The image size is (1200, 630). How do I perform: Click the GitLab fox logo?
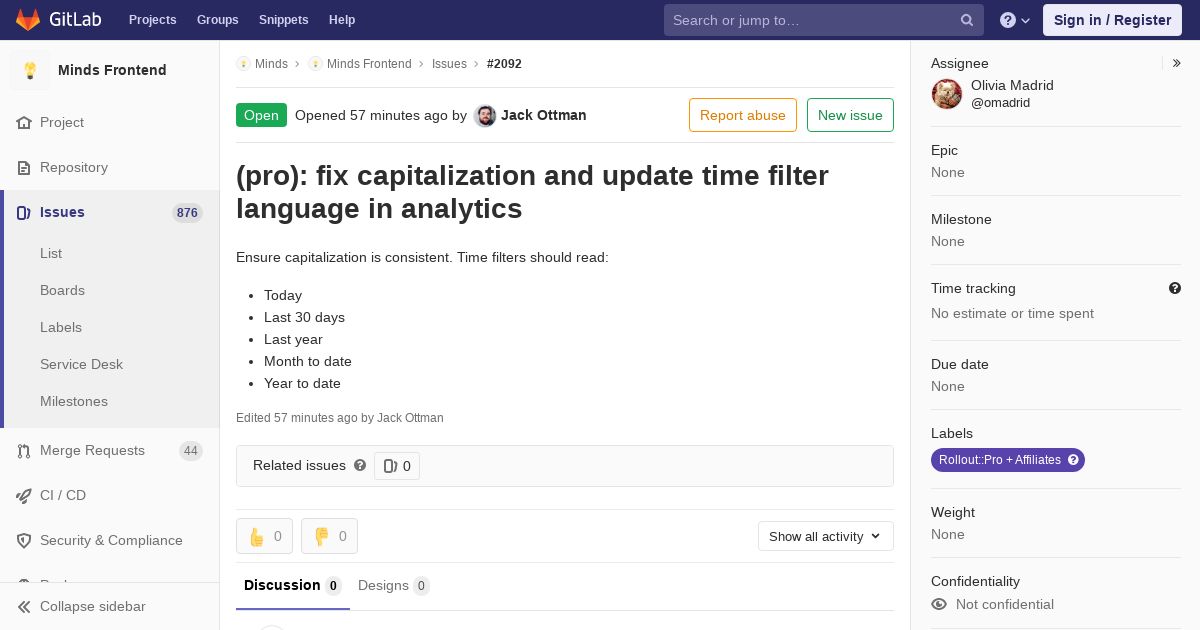[x=28, y=20]
